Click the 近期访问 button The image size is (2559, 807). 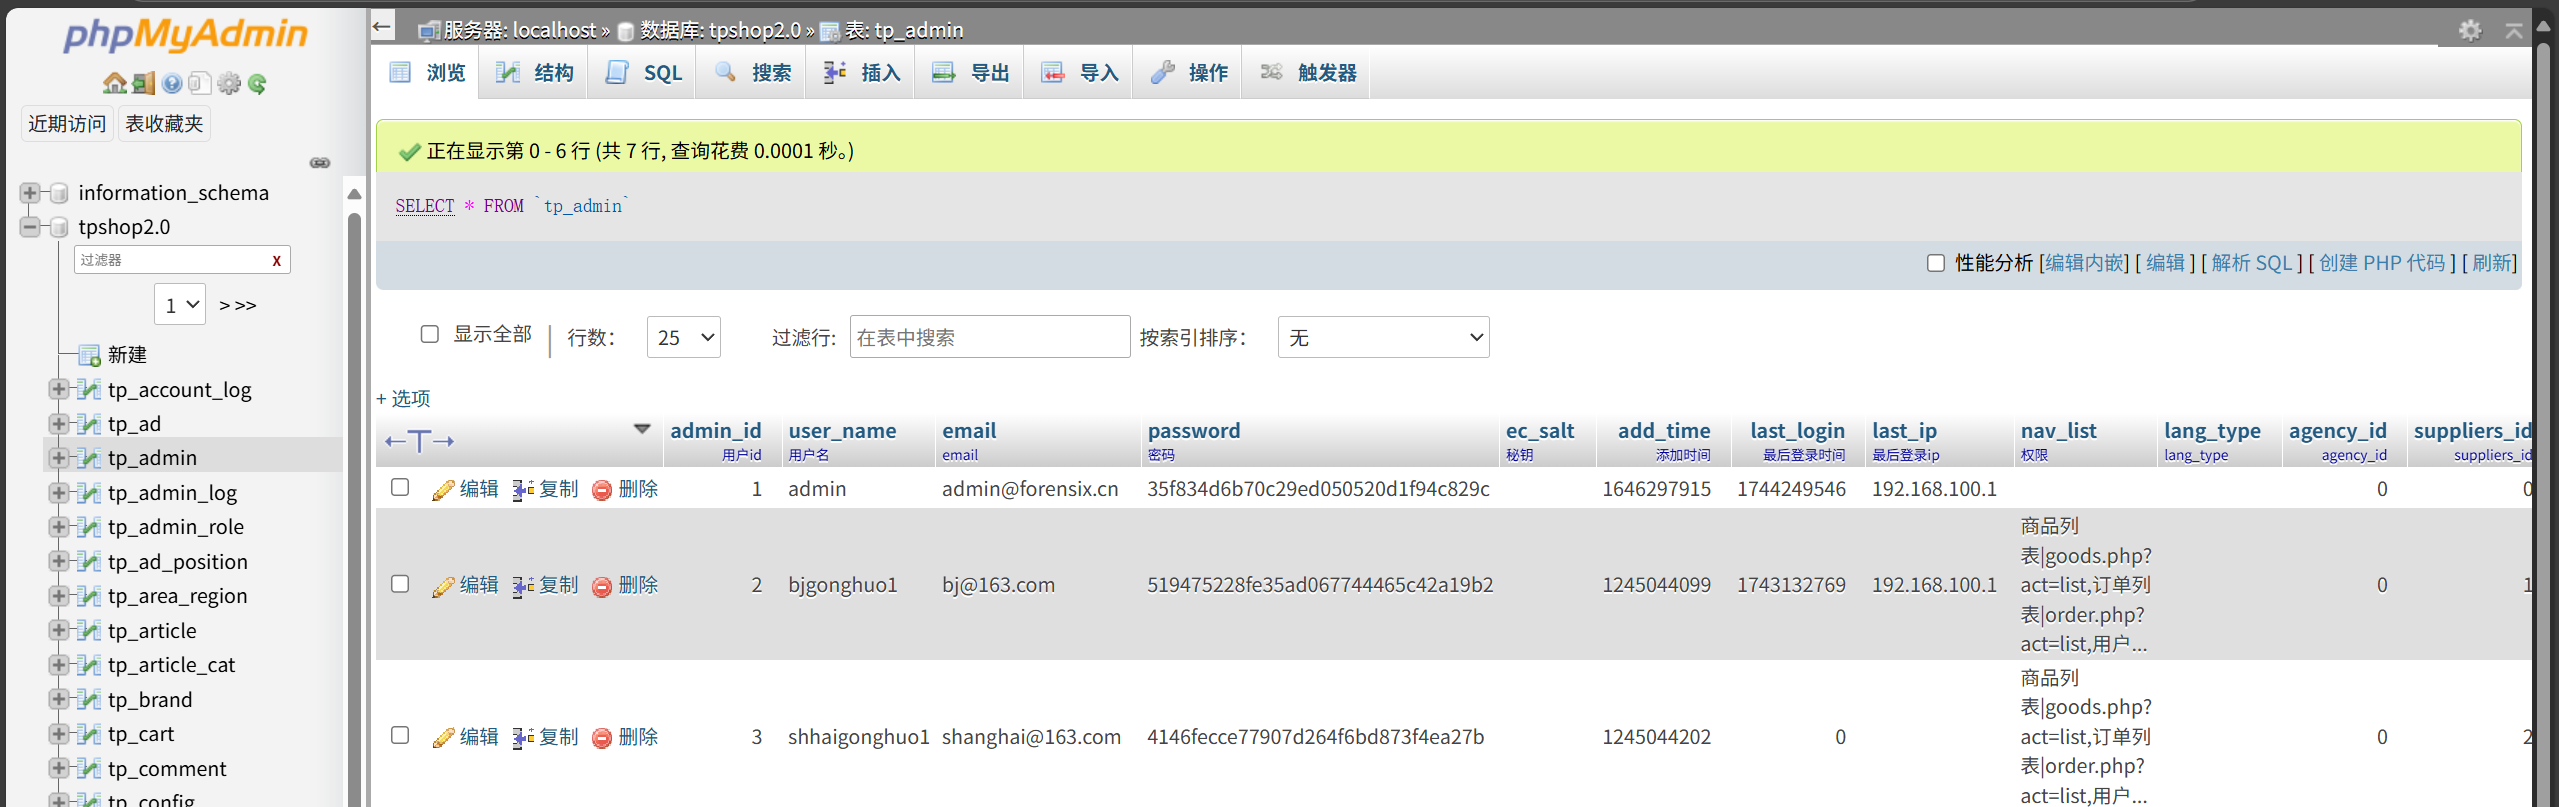tap(67, 124)
